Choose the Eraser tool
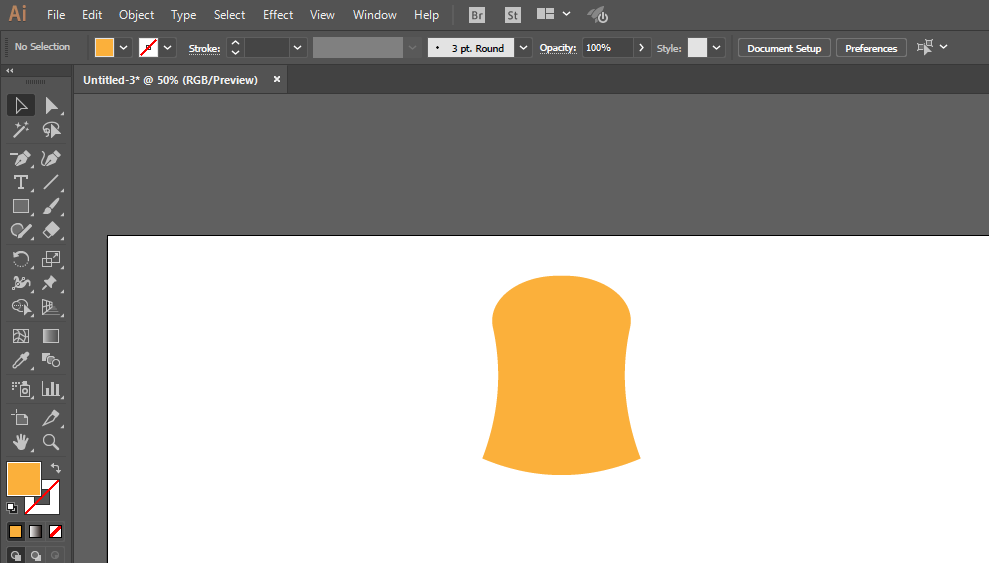989x563 pixels. click(x=51, y=230)
